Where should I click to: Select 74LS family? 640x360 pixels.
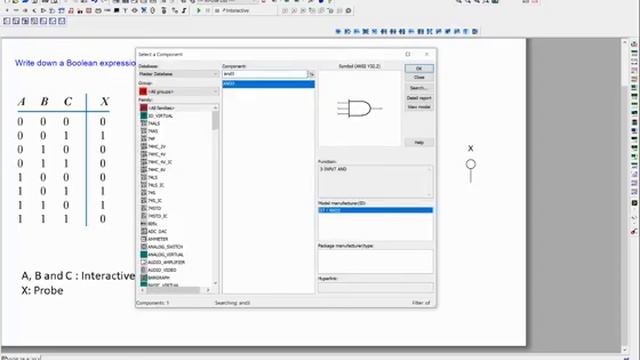153,178
